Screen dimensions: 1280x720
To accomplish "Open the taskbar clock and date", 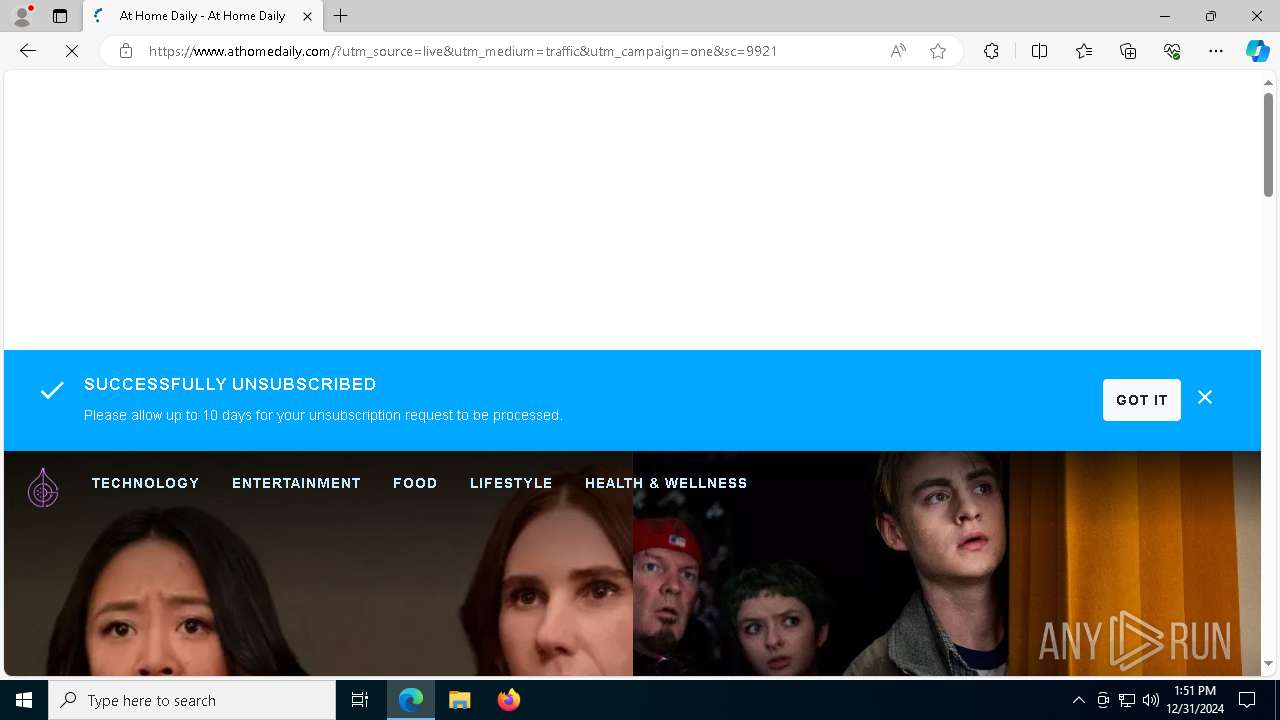I will (1195, 700).
